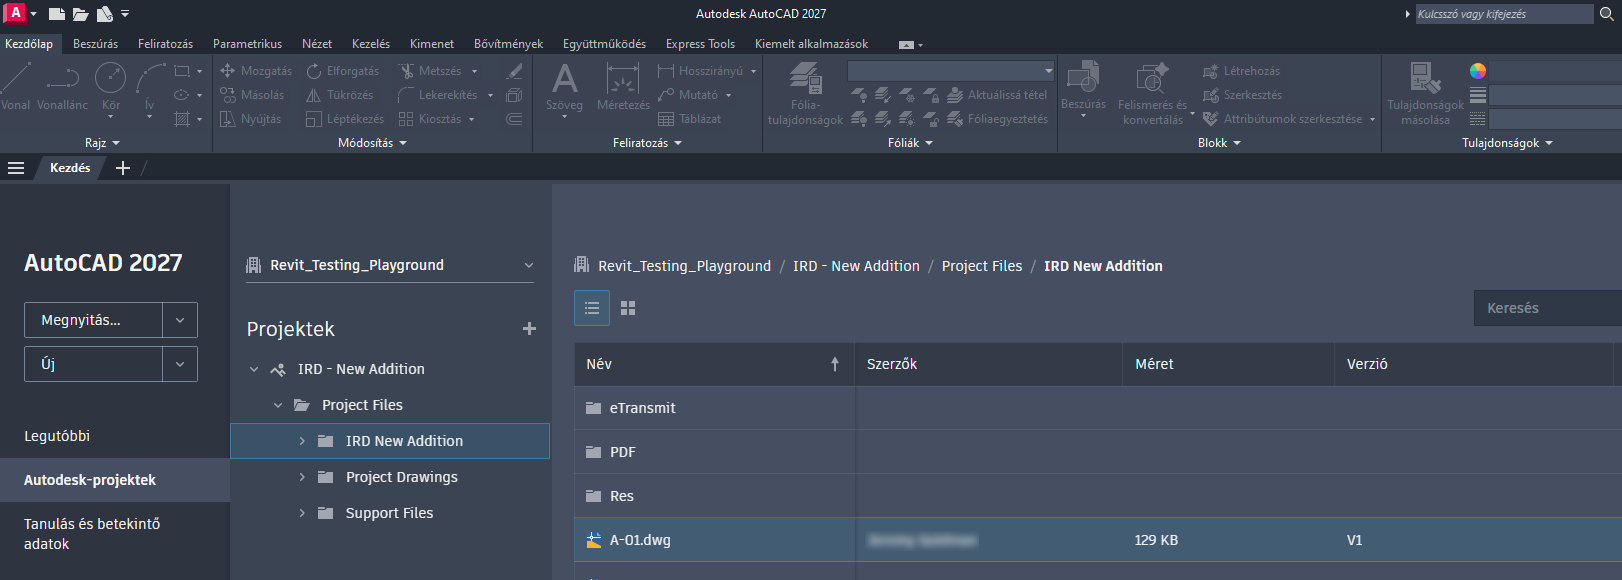Open the Feliratozás ribbon tab
1622x580 pixels.
coord(165,44)
